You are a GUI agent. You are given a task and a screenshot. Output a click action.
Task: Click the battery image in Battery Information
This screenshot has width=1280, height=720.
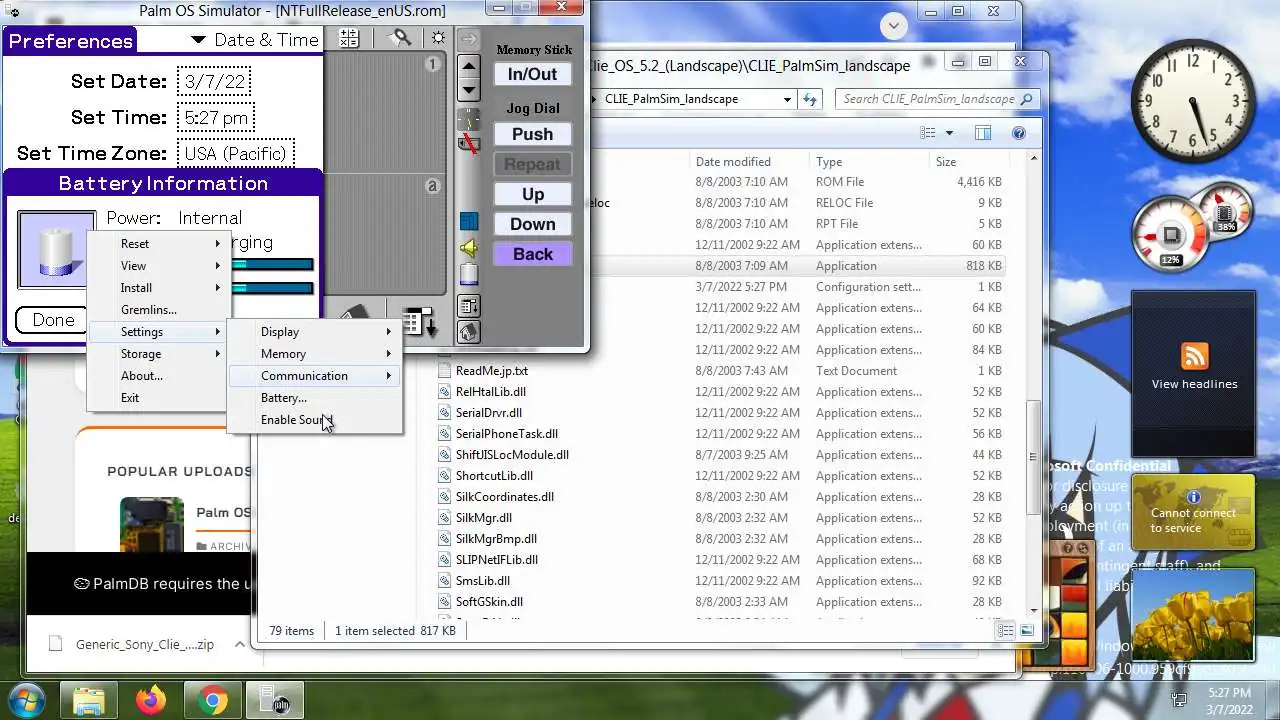point(56,249)
